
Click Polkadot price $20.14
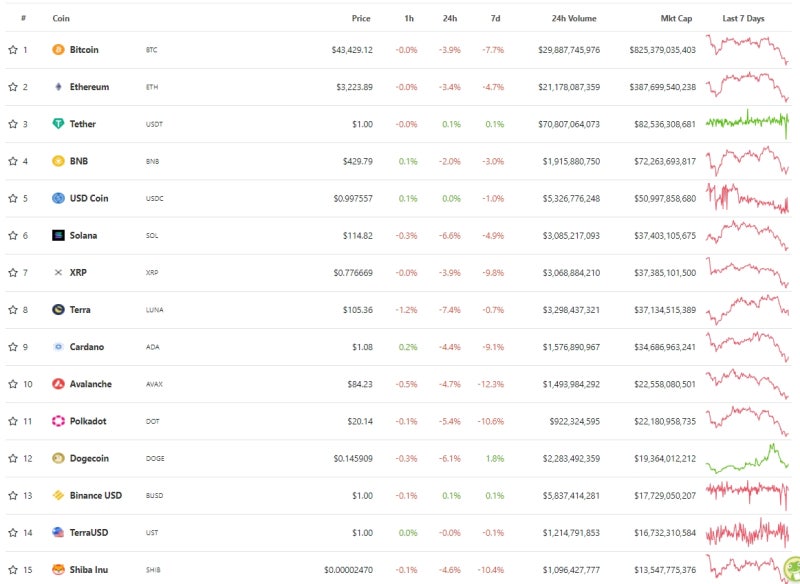click(360, 421)
